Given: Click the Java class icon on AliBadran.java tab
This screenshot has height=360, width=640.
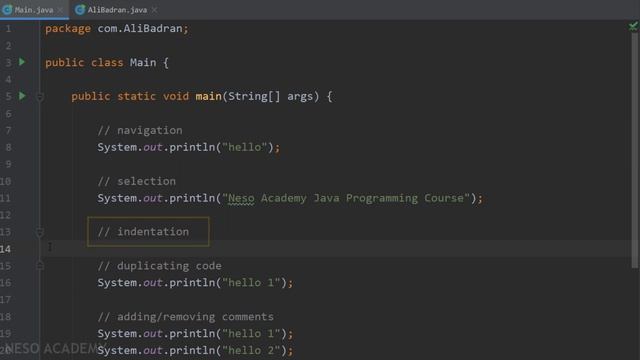Looking at the screenshot, I should [80, 10].
